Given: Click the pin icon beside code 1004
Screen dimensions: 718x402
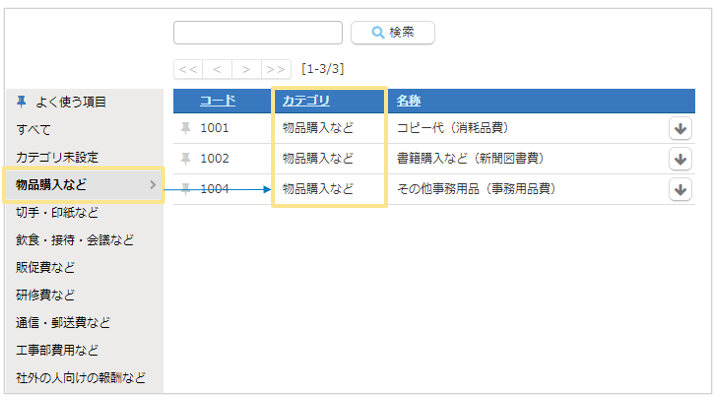Looking at the screenshot, I should [x=185, y=189].
